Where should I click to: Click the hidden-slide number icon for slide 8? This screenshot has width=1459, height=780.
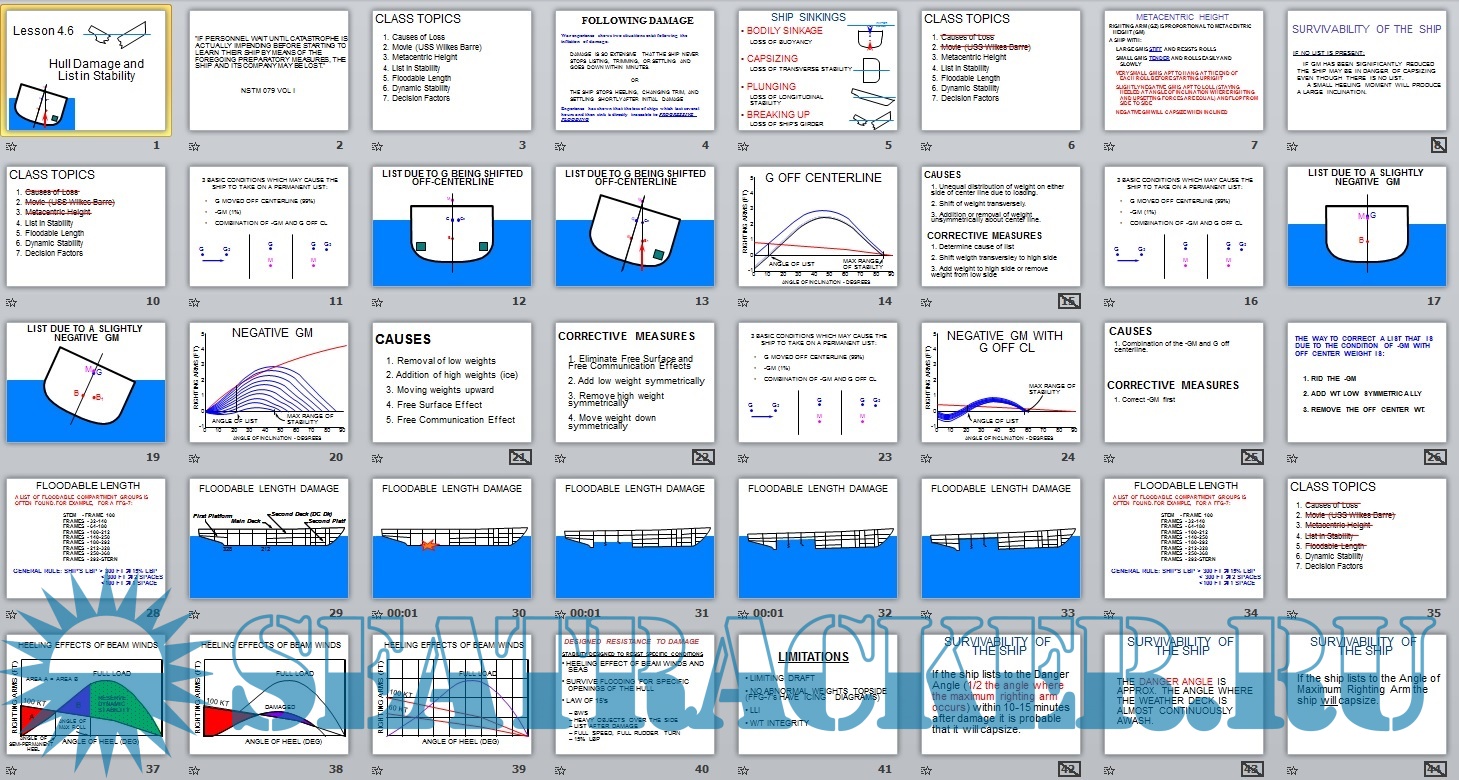tap(1437, 145)
